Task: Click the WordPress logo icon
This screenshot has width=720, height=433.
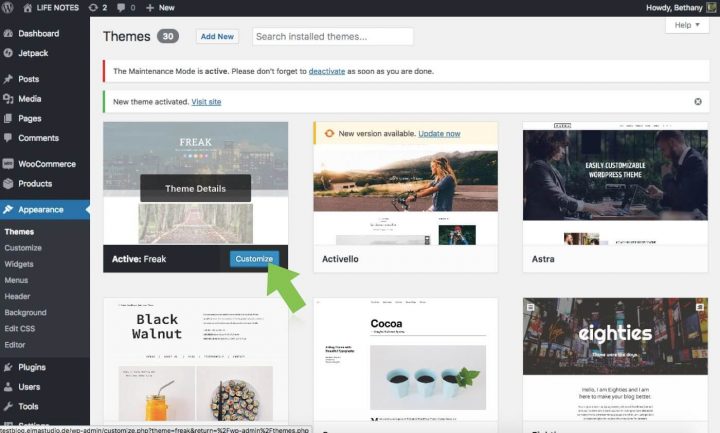Action: coord(7,7)
